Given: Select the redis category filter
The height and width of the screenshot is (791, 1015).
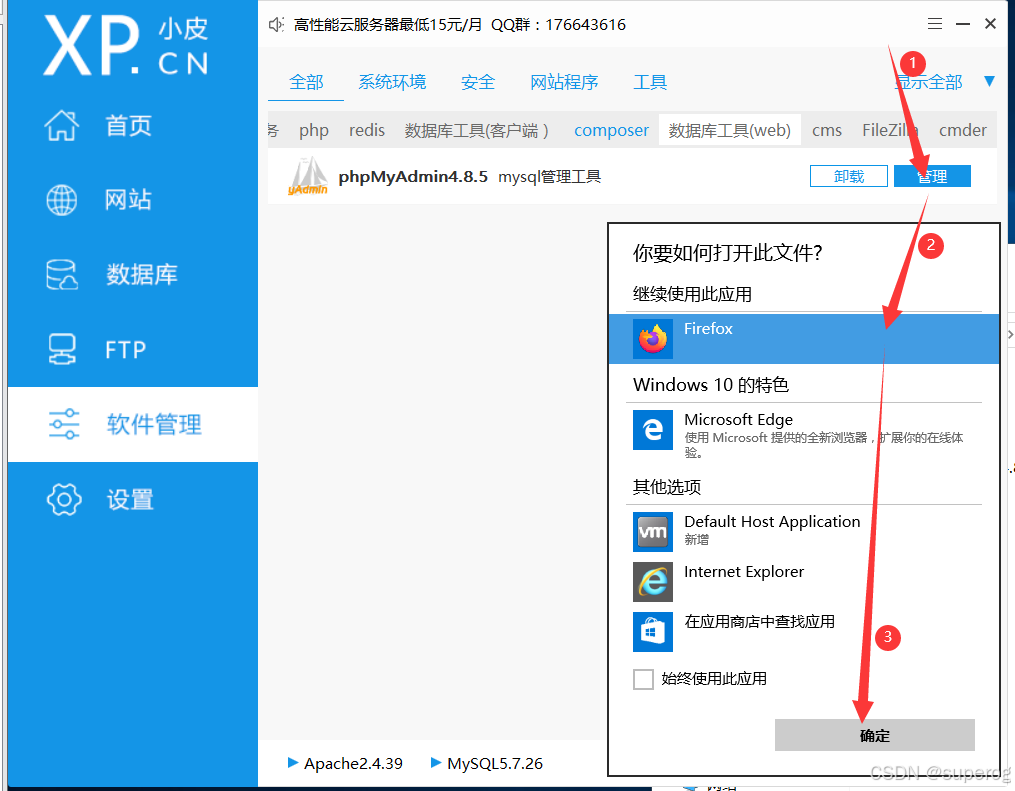Looking at the screenshot, I should click(367, 130).
